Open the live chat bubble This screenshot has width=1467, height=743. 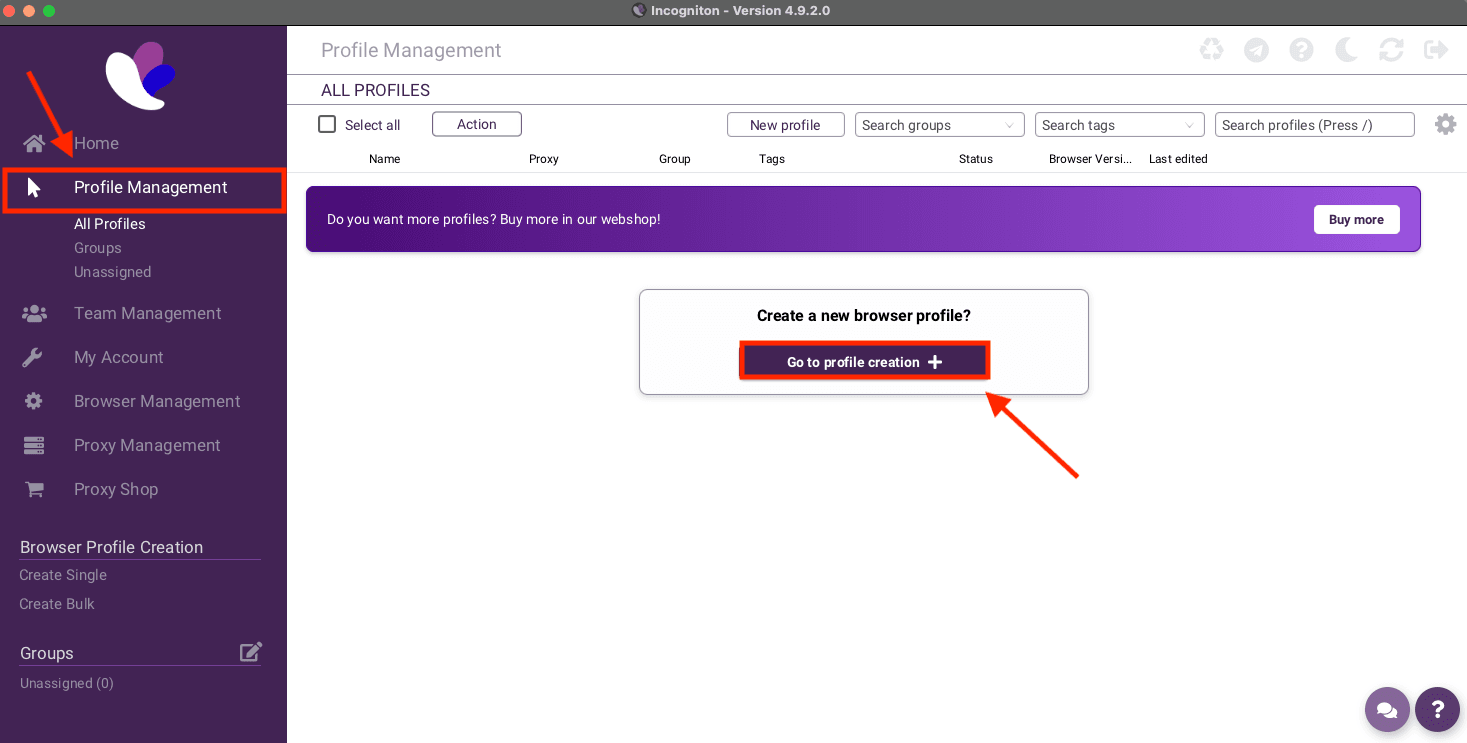[1387, 710]
